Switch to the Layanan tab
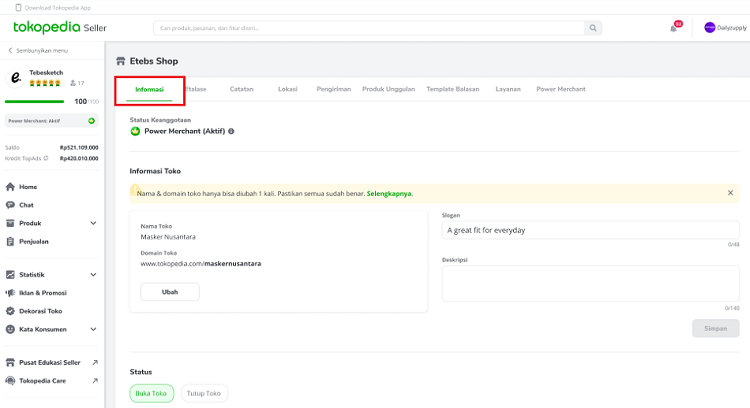750x408 pixels. coord(508,89)
